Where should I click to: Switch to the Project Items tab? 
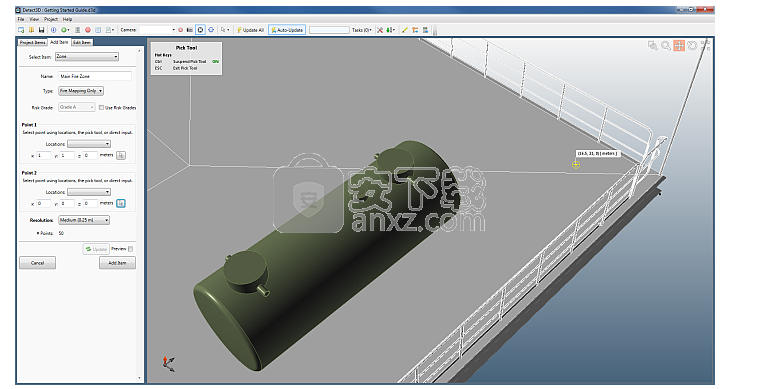[33, 42]
